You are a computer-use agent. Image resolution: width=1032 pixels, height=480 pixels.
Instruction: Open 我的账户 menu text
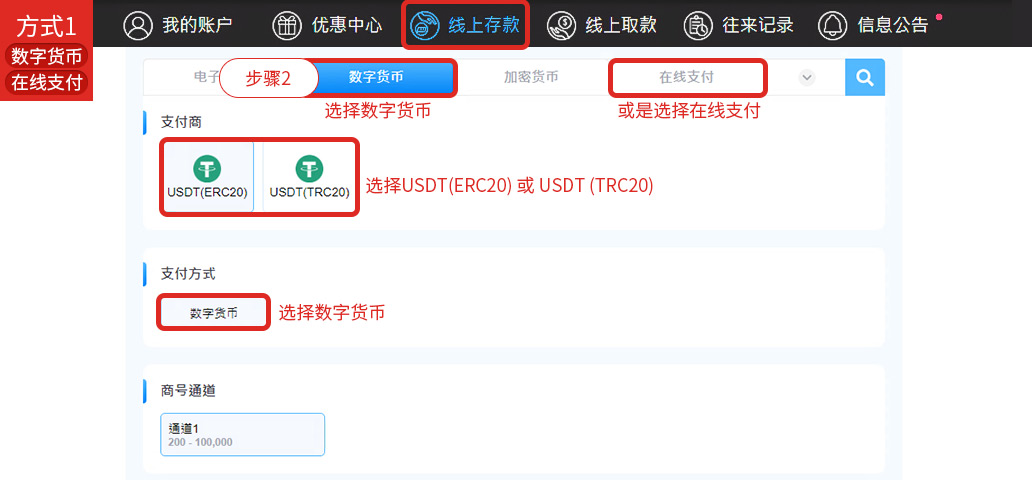coord(197,26)
